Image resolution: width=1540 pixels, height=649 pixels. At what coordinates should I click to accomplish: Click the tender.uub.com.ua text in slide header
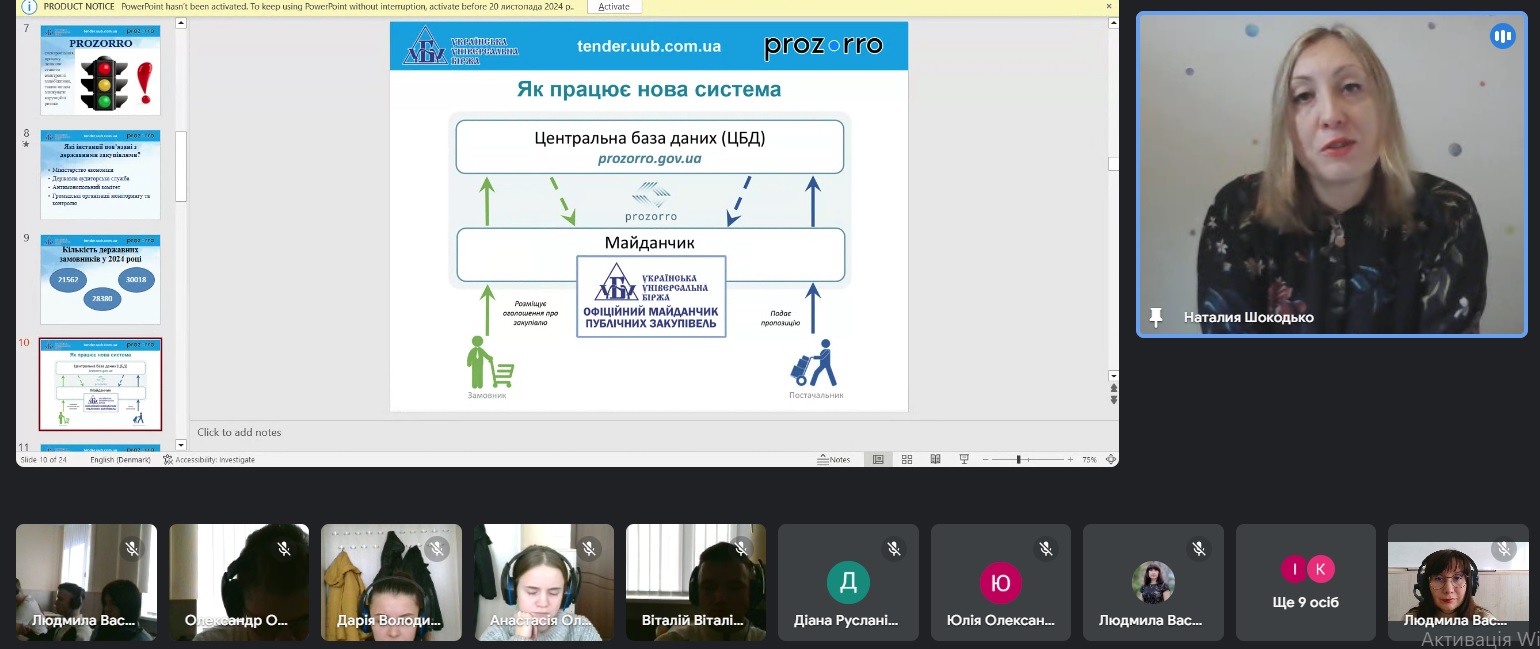(649, 46)
